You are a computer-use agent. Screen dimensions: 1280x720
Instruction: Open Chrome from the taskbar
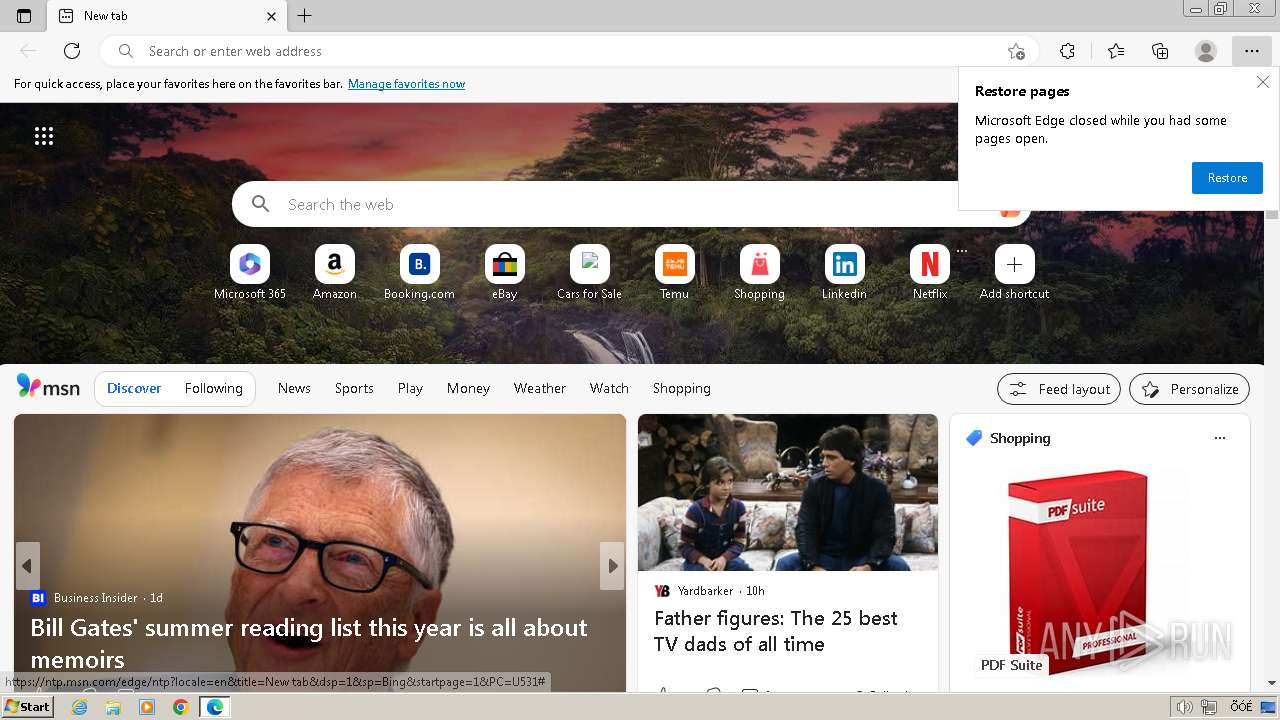[x=180, y=707]
